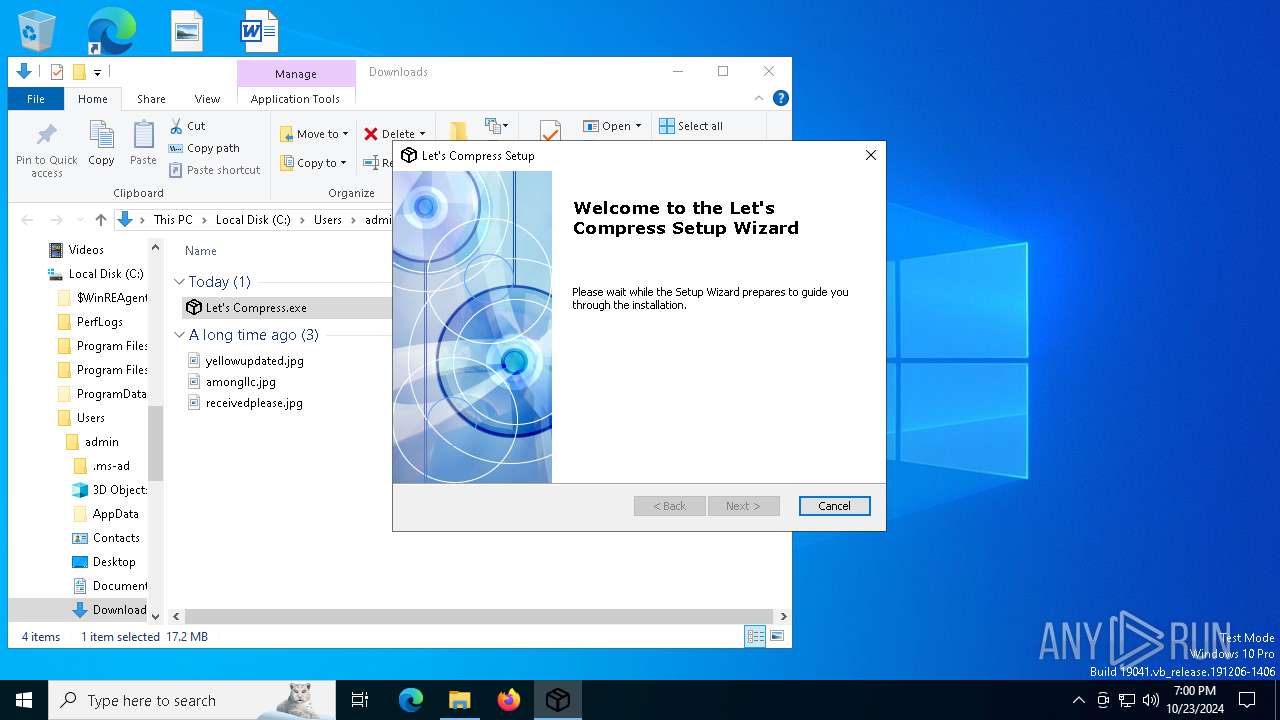
Task: Open network settings in the system tray
Action: coord(1127,700)
